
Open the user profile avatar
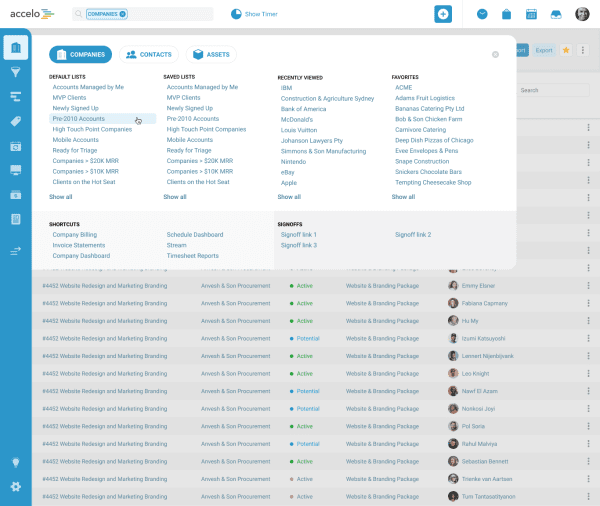click(582, 14)
